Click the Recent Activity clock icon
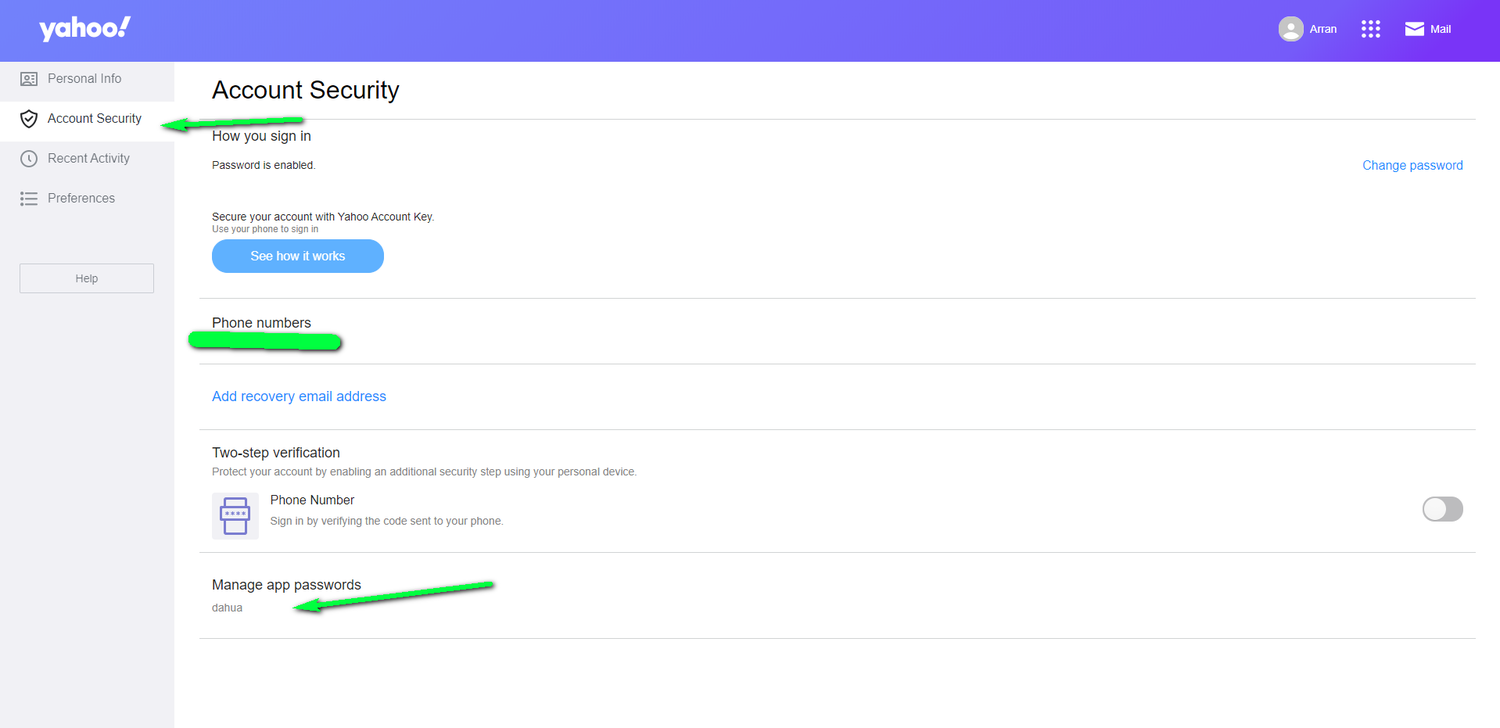1500x728 pixels. pyautogui.click(x=29, y=159)
